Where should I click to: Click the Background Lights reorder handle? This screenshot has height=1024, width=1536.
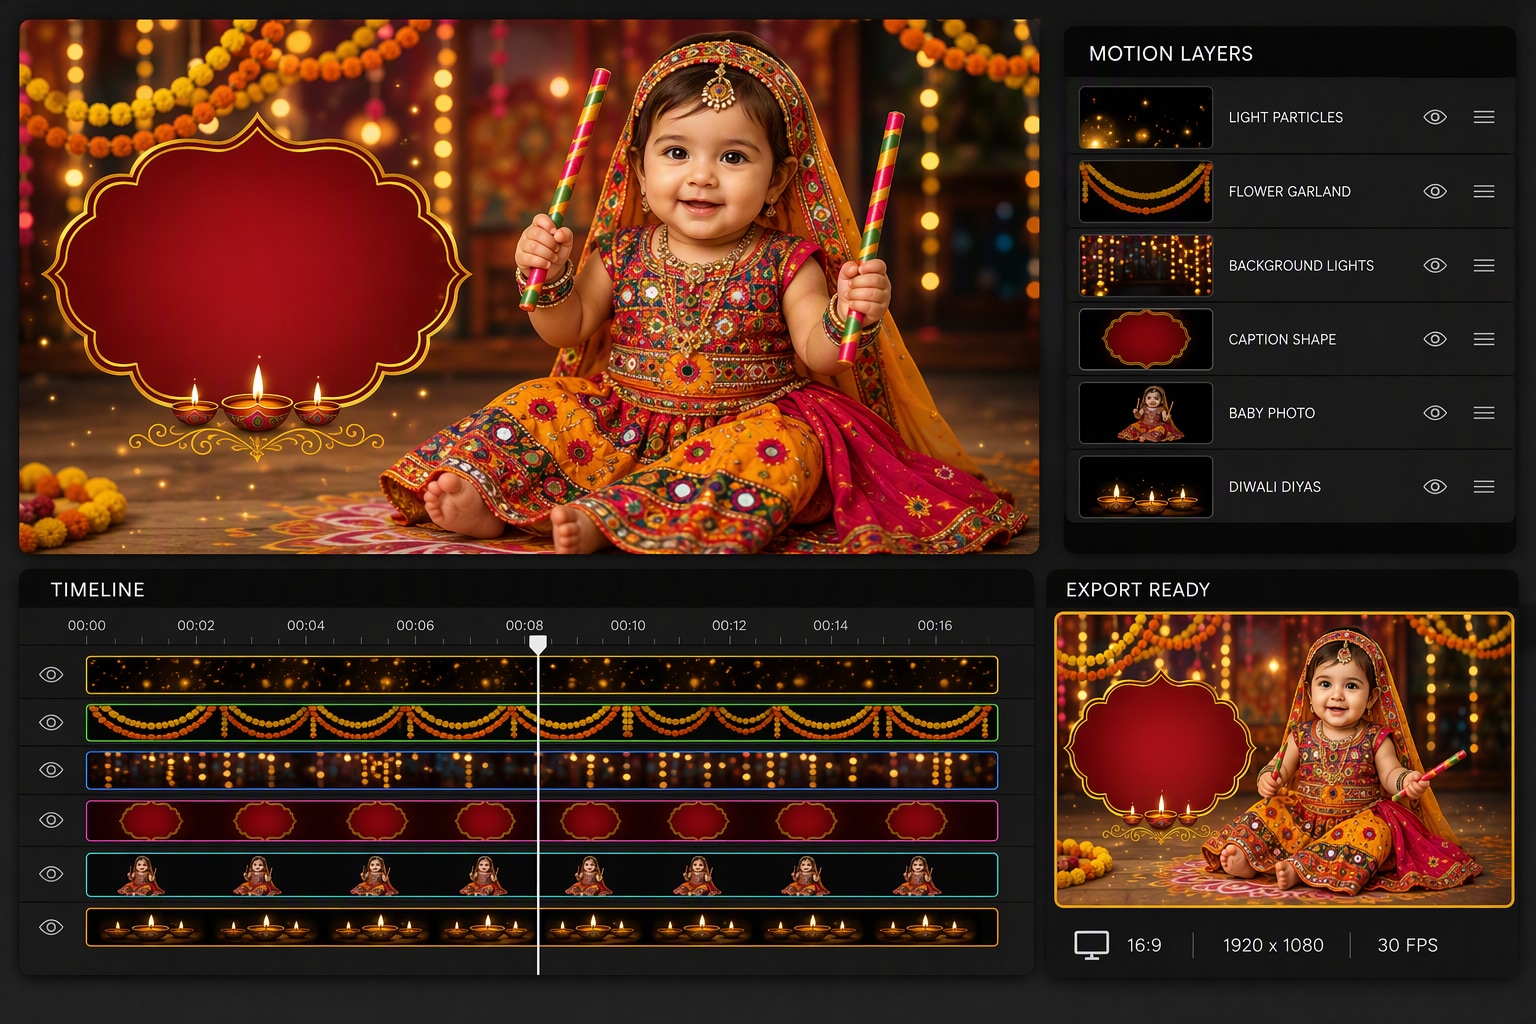pyautogui.click(x=1484, y=265)
